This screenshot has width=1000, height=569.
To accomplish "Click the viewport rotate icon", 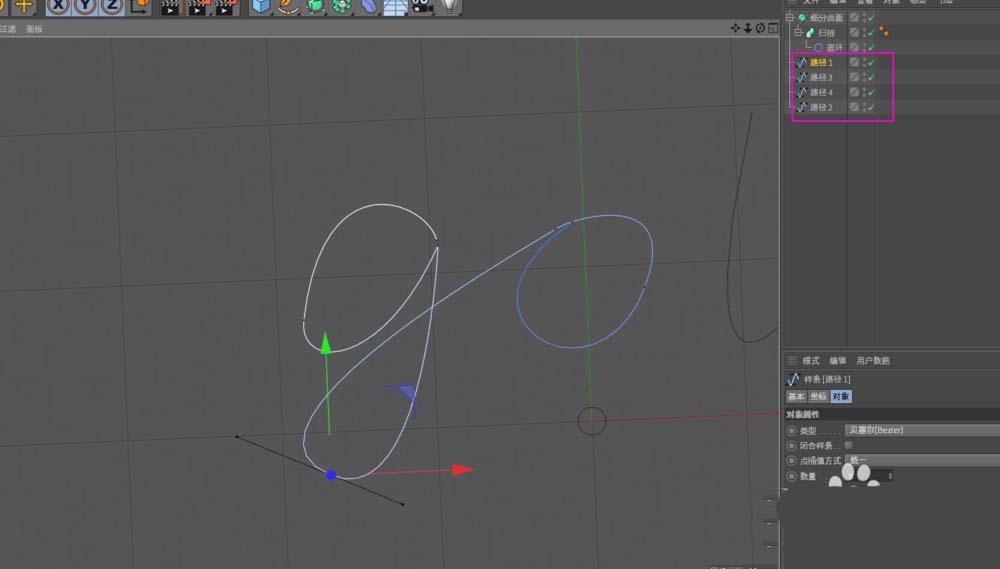I will (x=761, y=28).
